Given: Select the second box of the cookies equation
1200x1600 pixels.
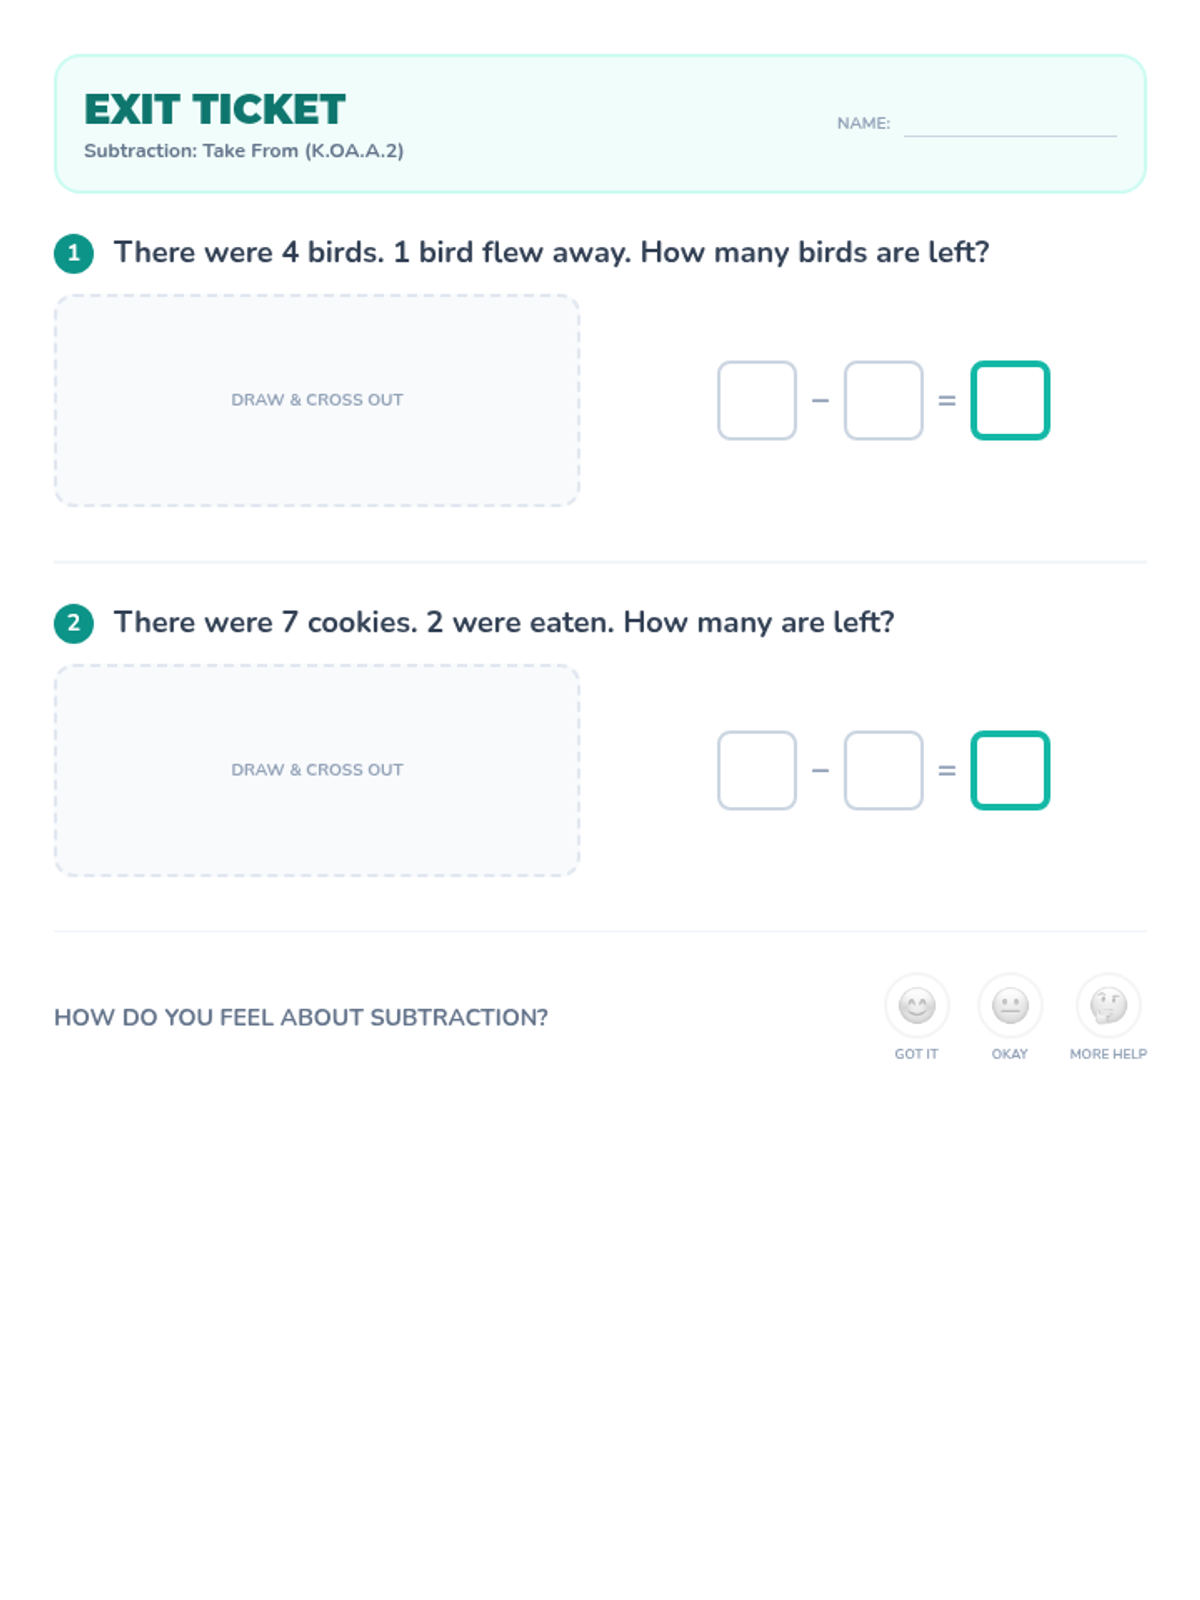Looking at the screenshot, I should coord(883,771).
